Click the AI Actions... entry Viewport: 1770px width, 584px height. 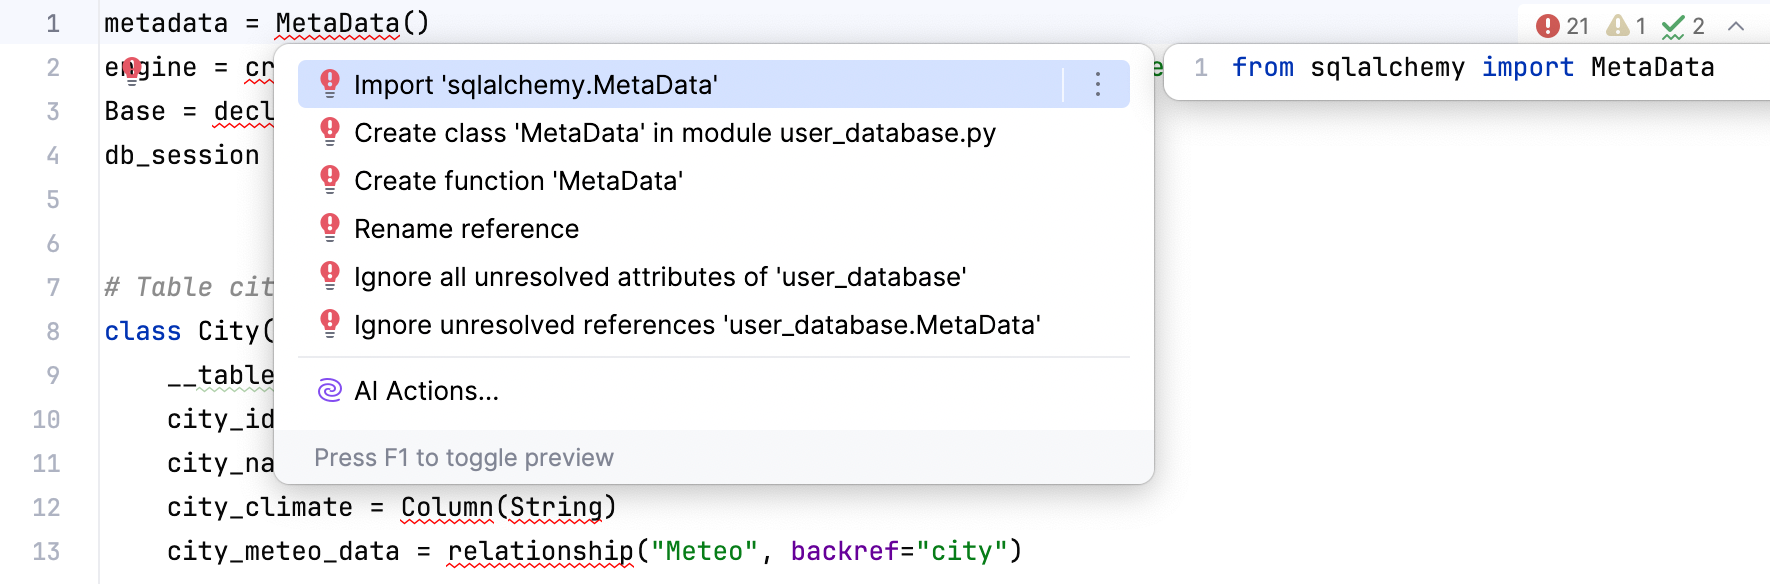427,390
